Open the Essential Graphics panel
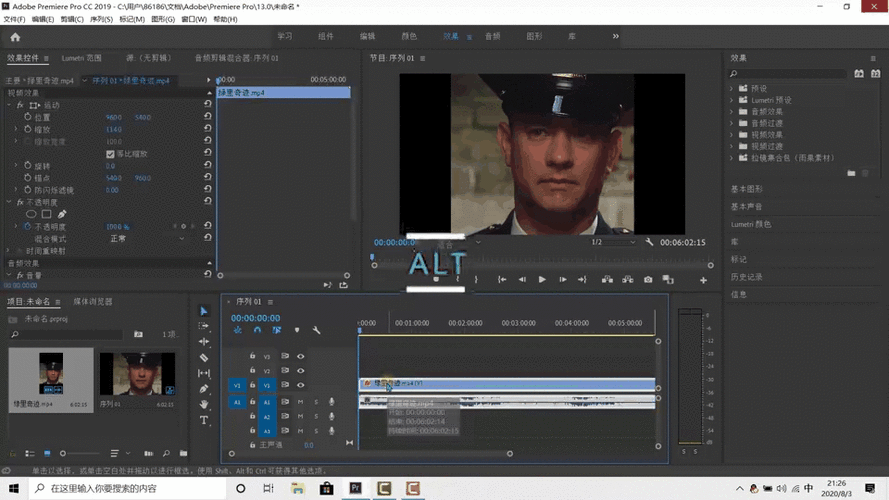 pyautogui.click(x=747, y=189)
